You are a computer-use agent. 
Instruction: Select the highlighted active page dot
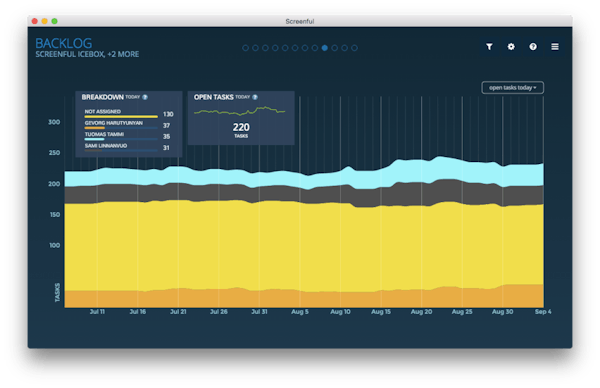(x=325, y=48)
